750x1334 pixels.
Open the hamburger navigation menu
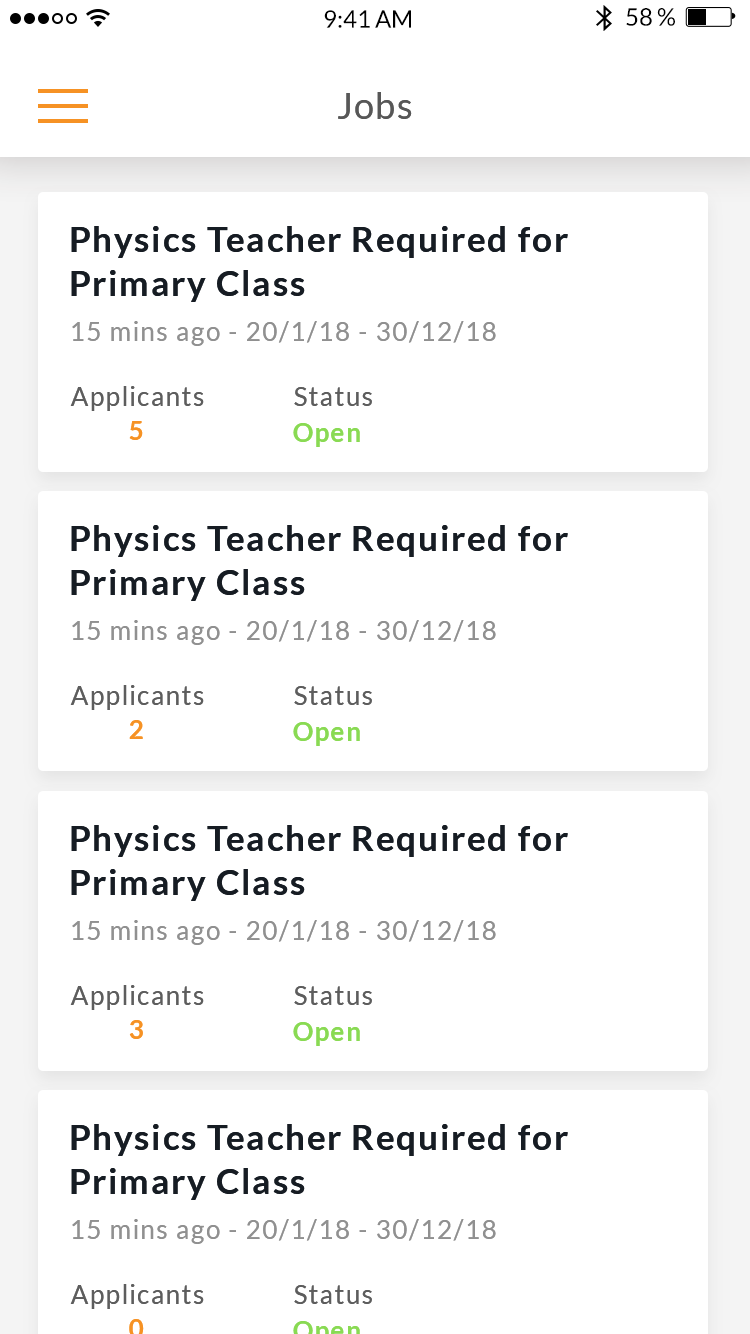[63, 106]
